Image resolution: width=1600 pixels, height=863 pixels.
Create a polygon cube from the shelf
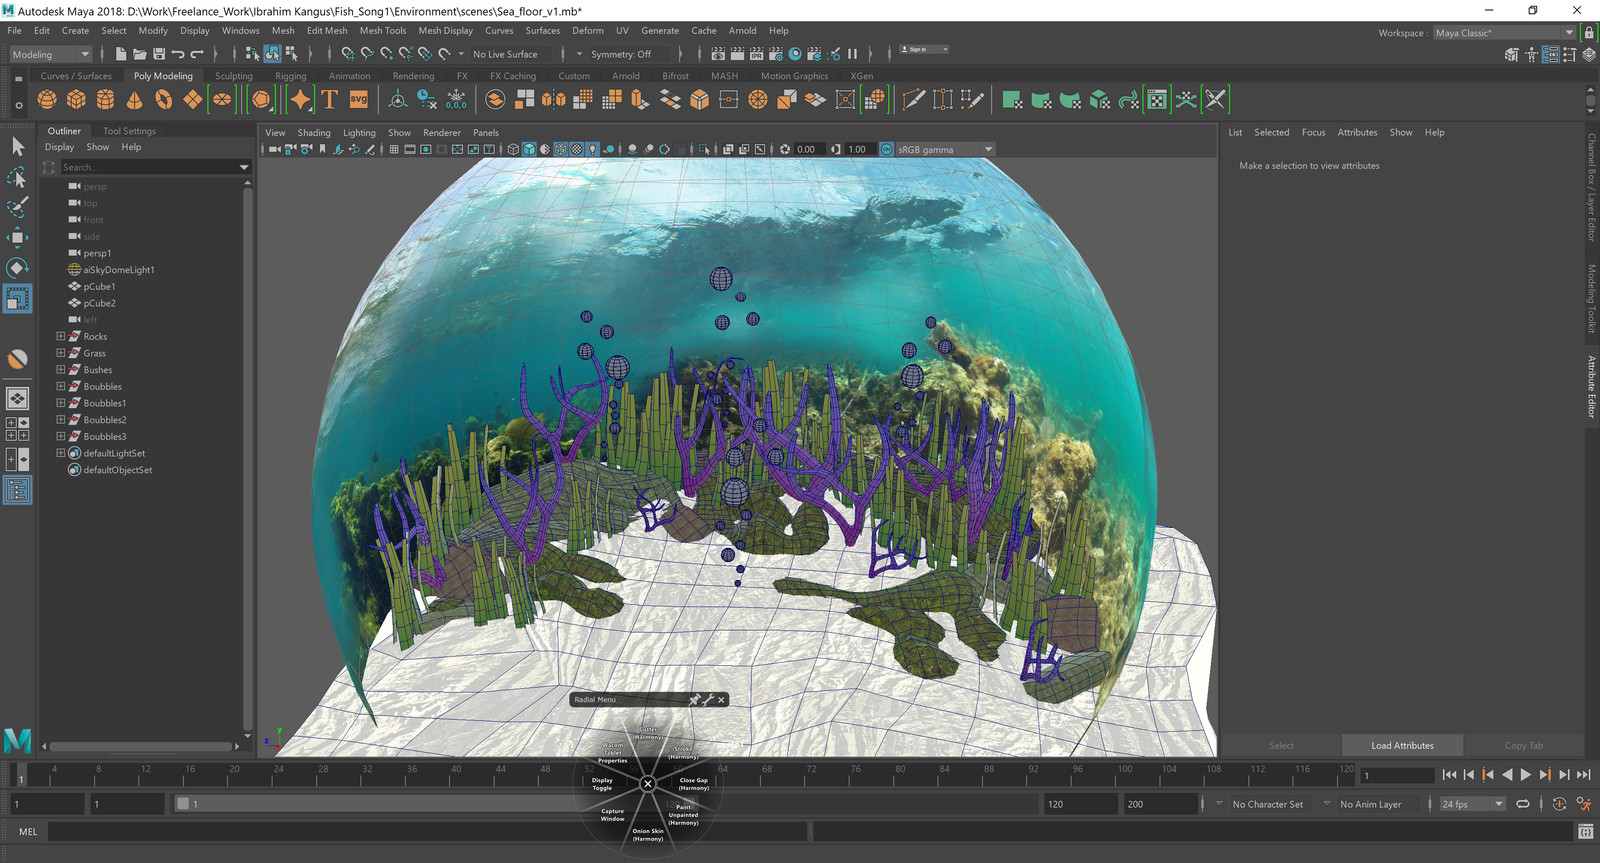[x=76, y=99]
